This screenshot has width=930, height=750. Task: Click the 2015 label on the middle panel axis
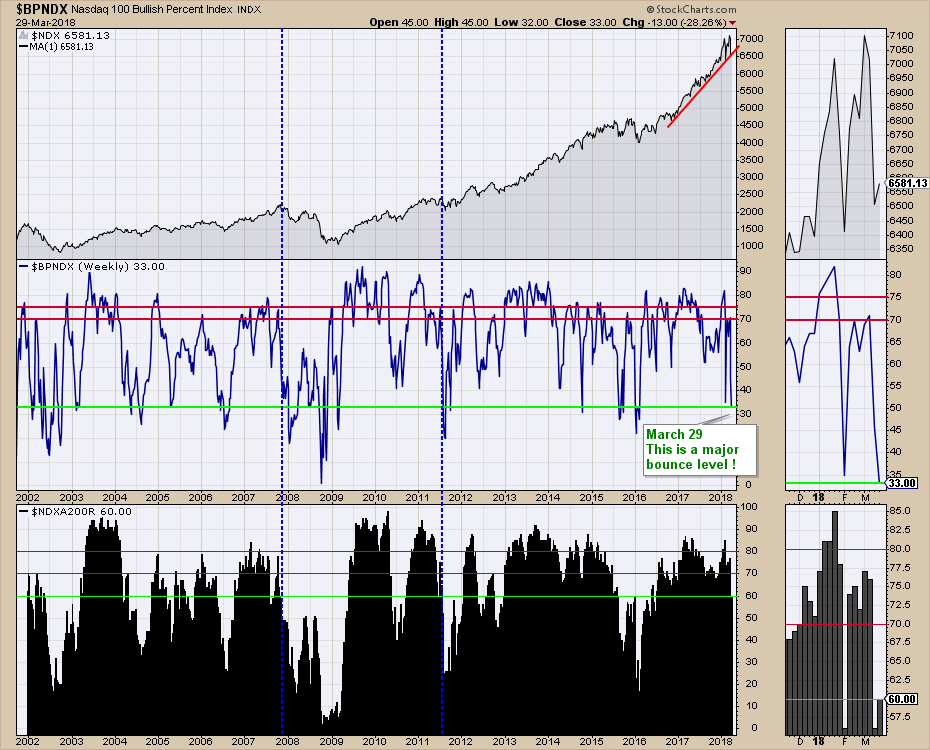click(x=591, y=497)
